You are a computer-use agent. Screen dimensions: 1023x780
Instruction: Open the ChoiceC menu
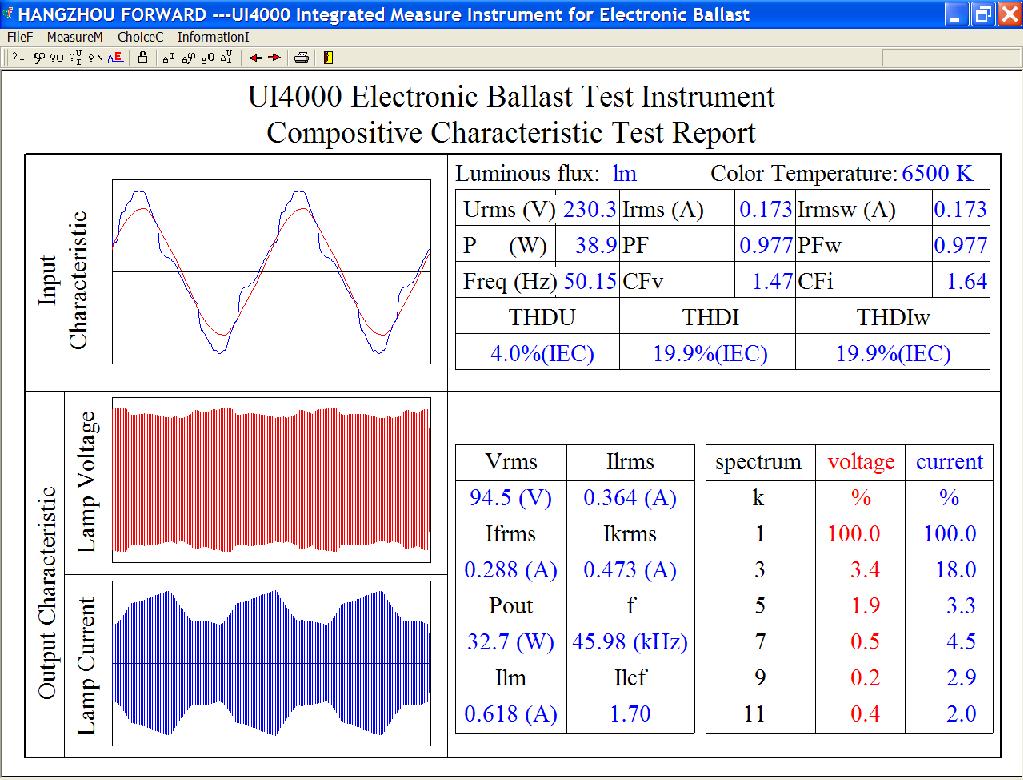pos(140,37)
